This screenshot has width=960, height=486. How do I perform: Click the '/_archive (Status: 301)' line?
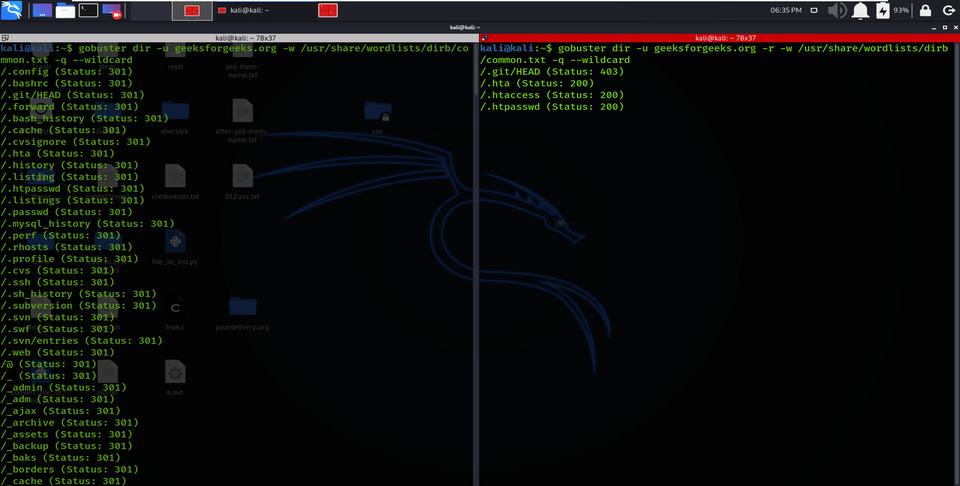click(70, 422)
